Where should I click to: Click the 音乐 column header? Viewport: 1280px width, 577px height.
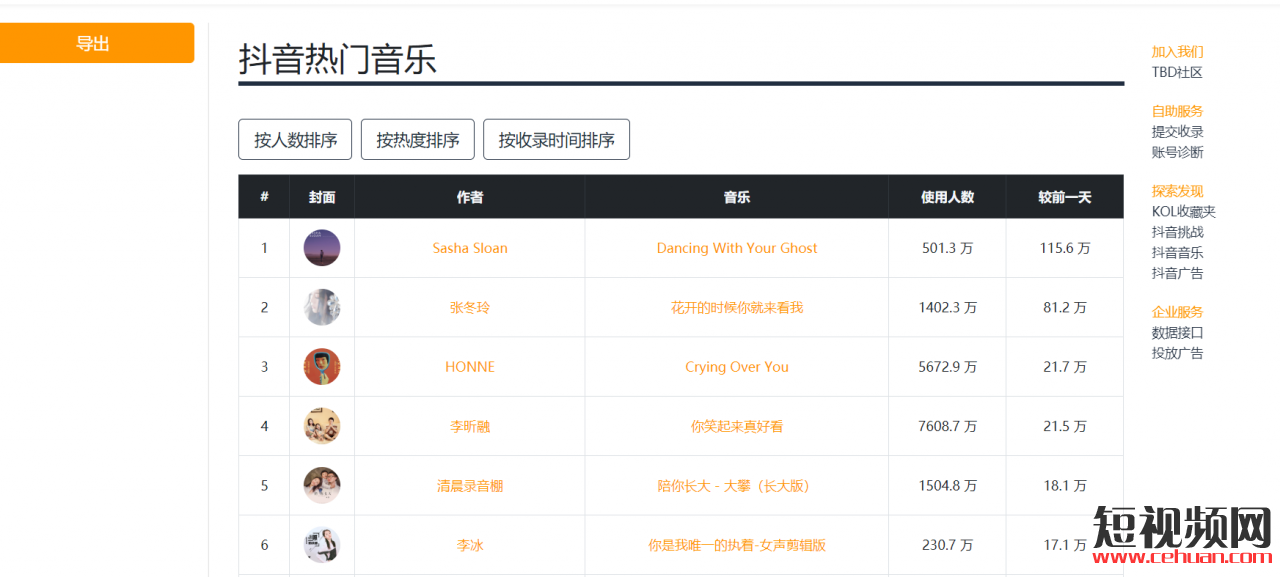[x=737, y=197]
